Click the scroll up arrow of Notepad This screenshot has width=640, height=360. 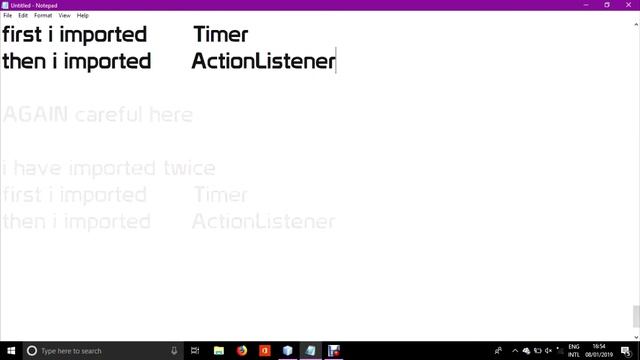click(x=636, y=25)
